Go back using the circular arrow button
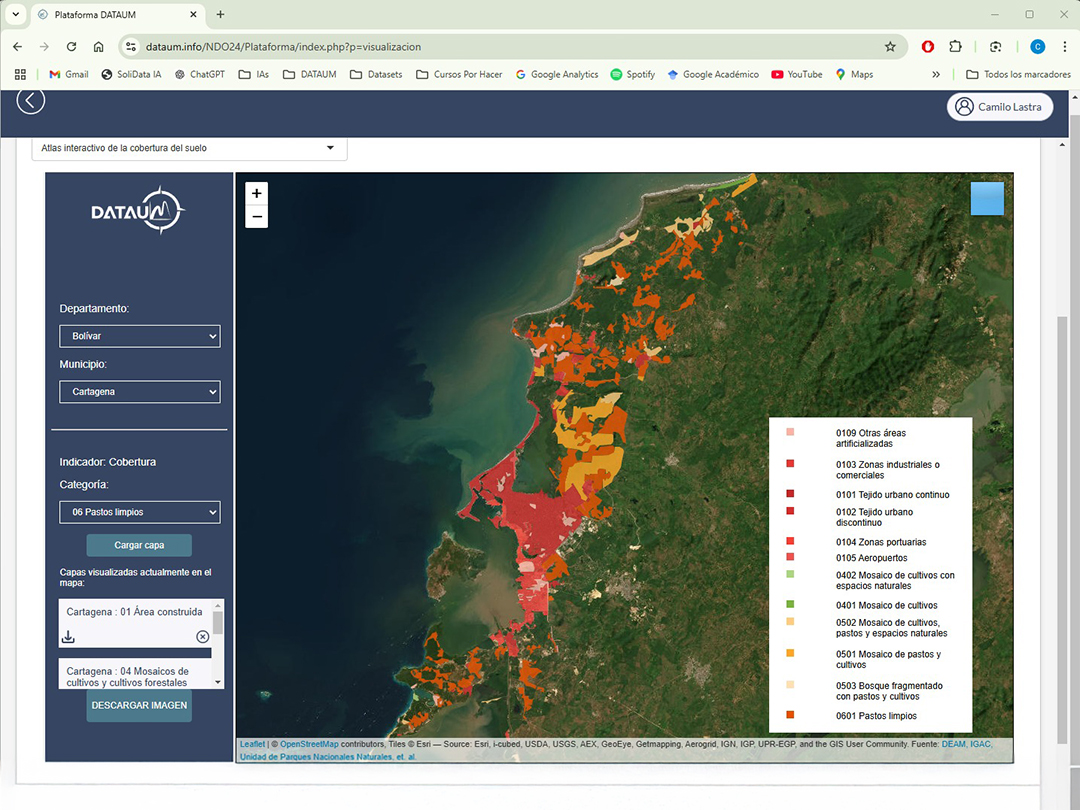This screenshot has height=810, width=1080. (x=30, y=100)
